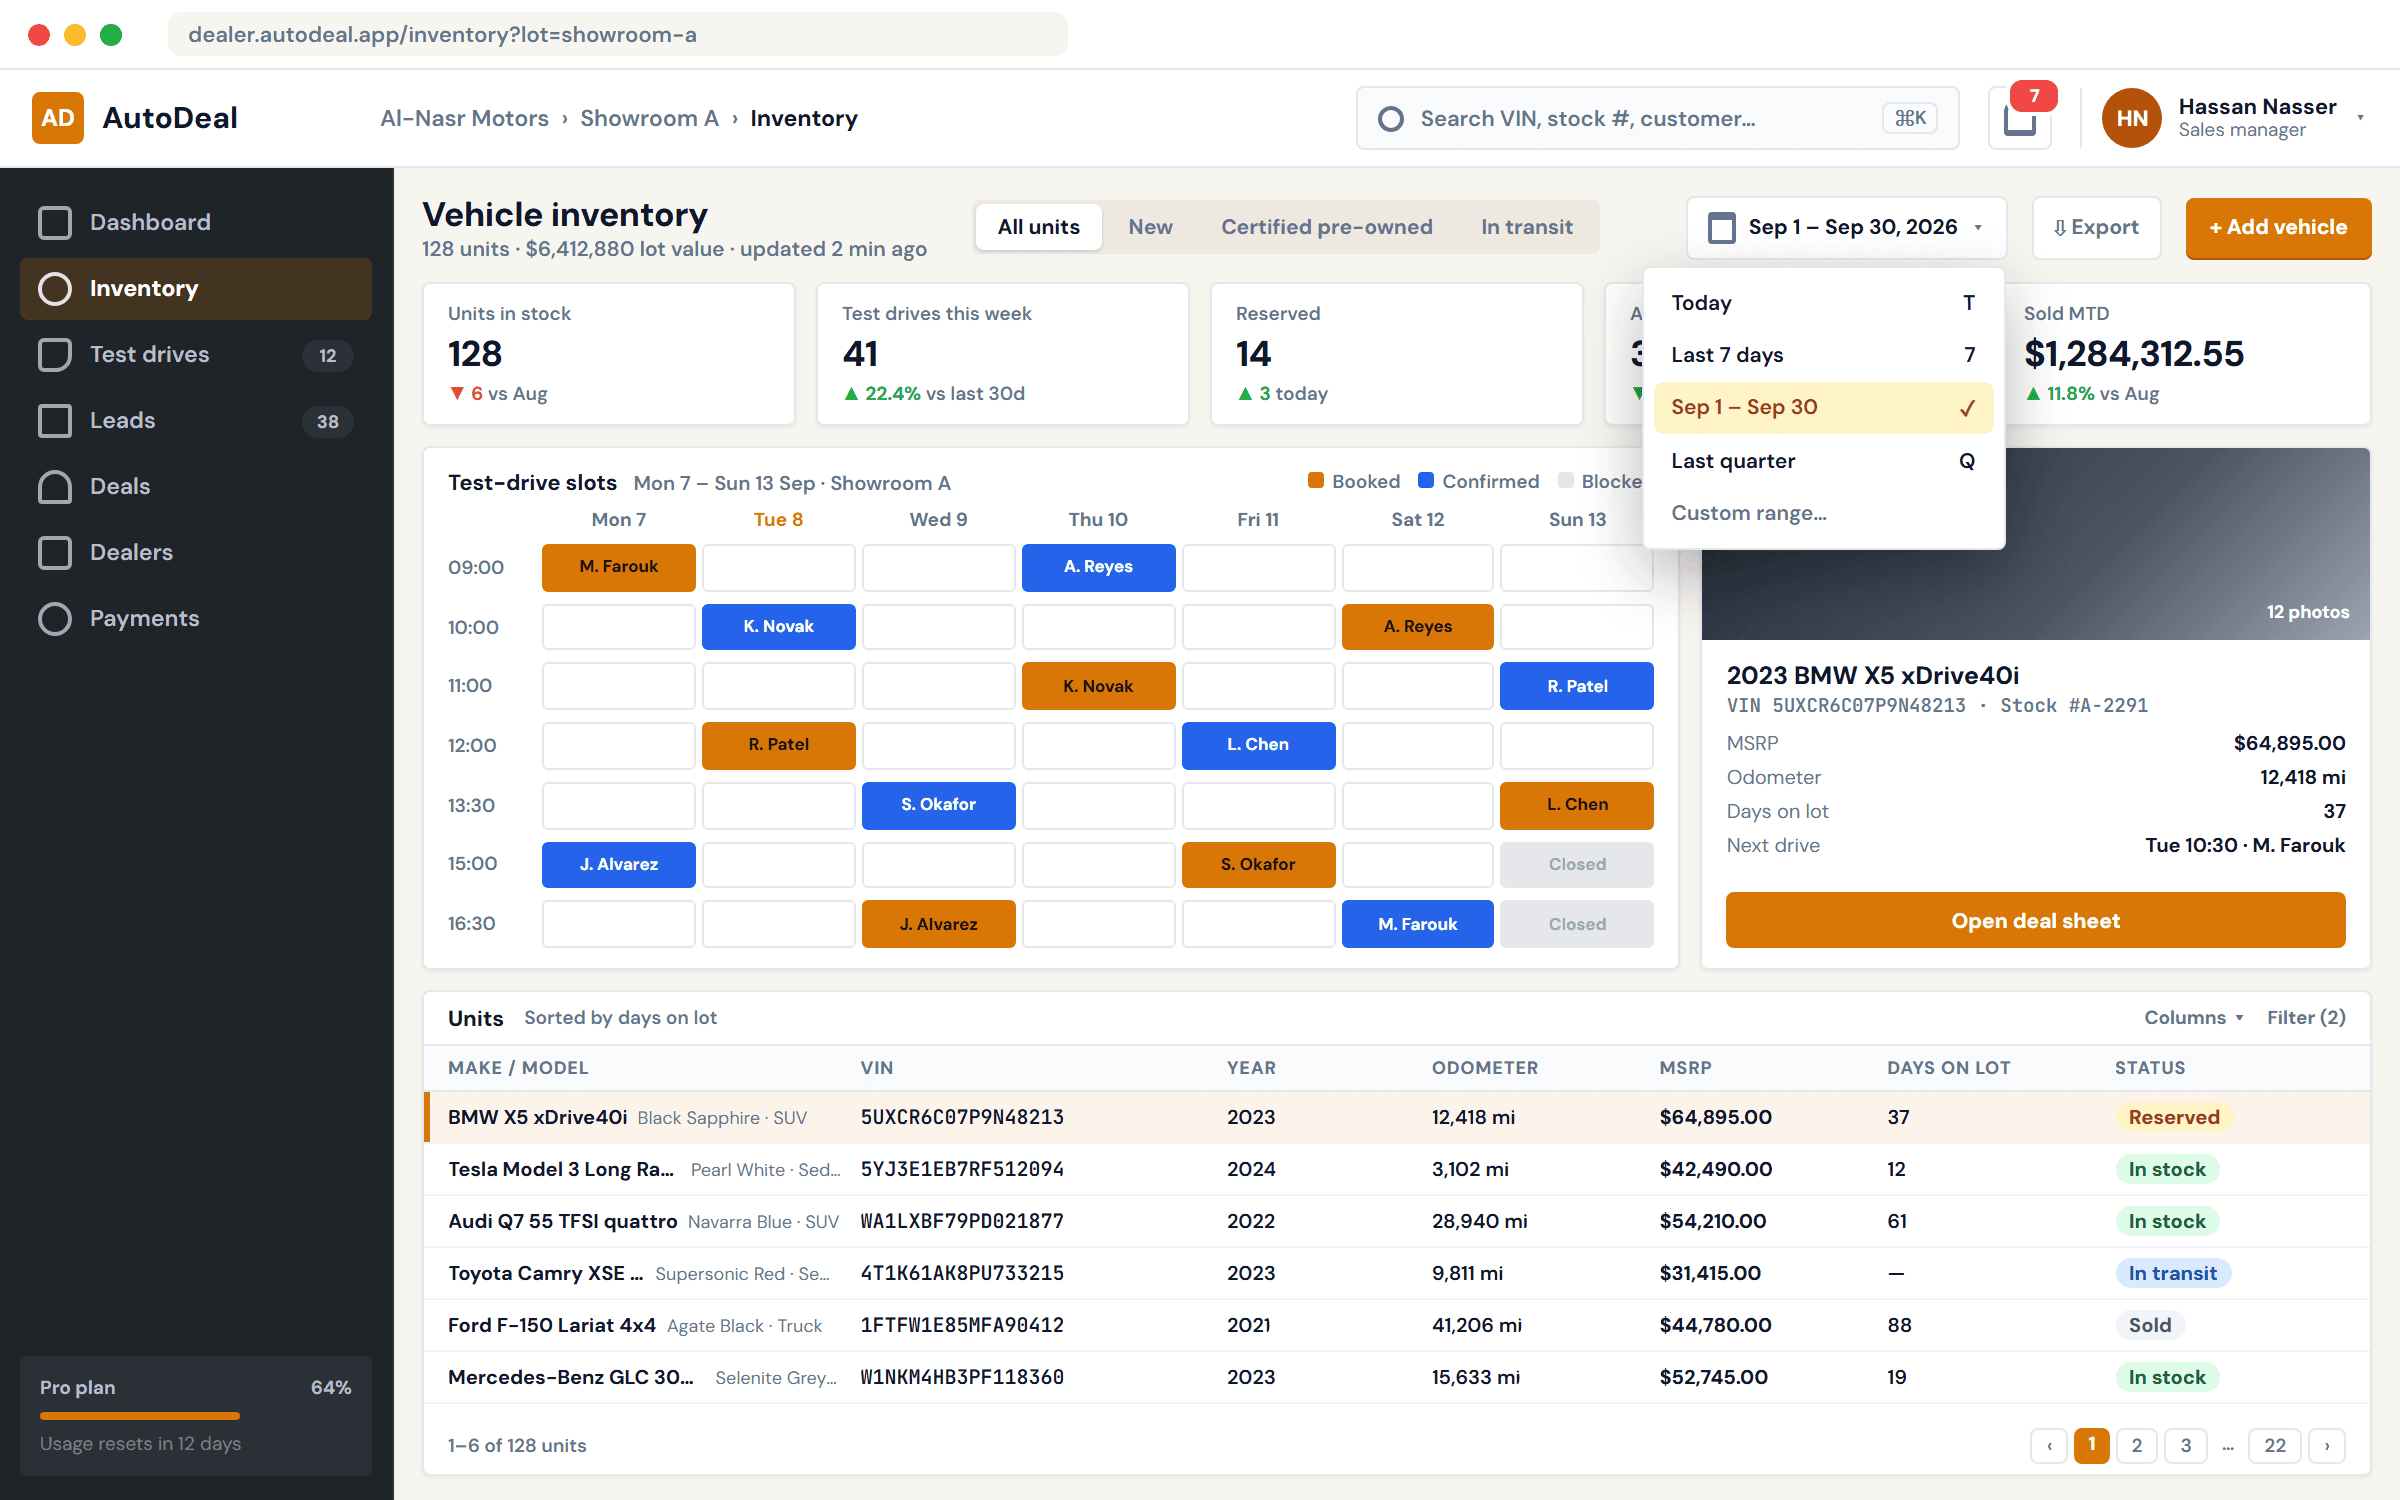Choose Last quarter from date menu
The image size is (2400, 1500).
(x=1822, y=461)
